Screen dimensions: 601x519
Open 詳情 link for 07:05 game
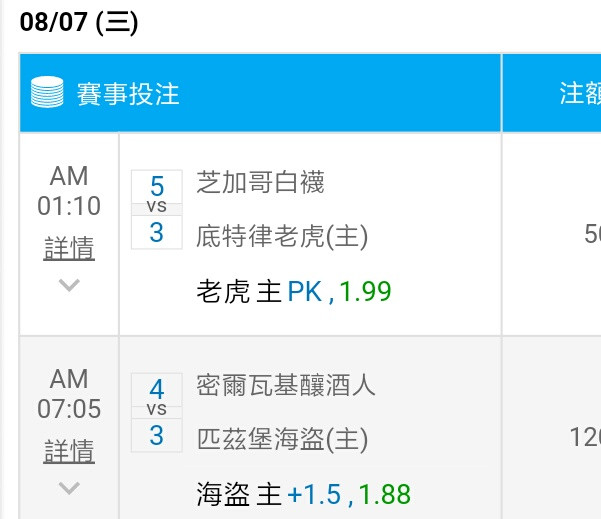69,451
